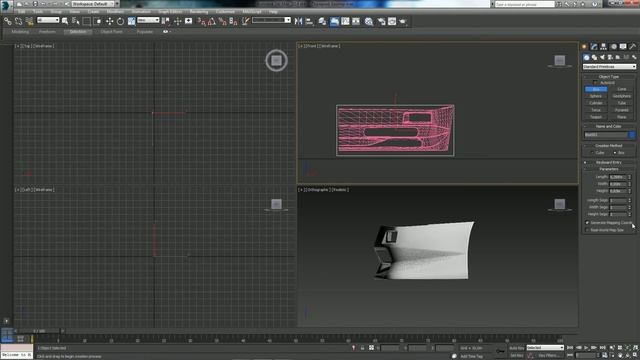
Task: Toggle the 3D Snaps icon
Action: 202,21
